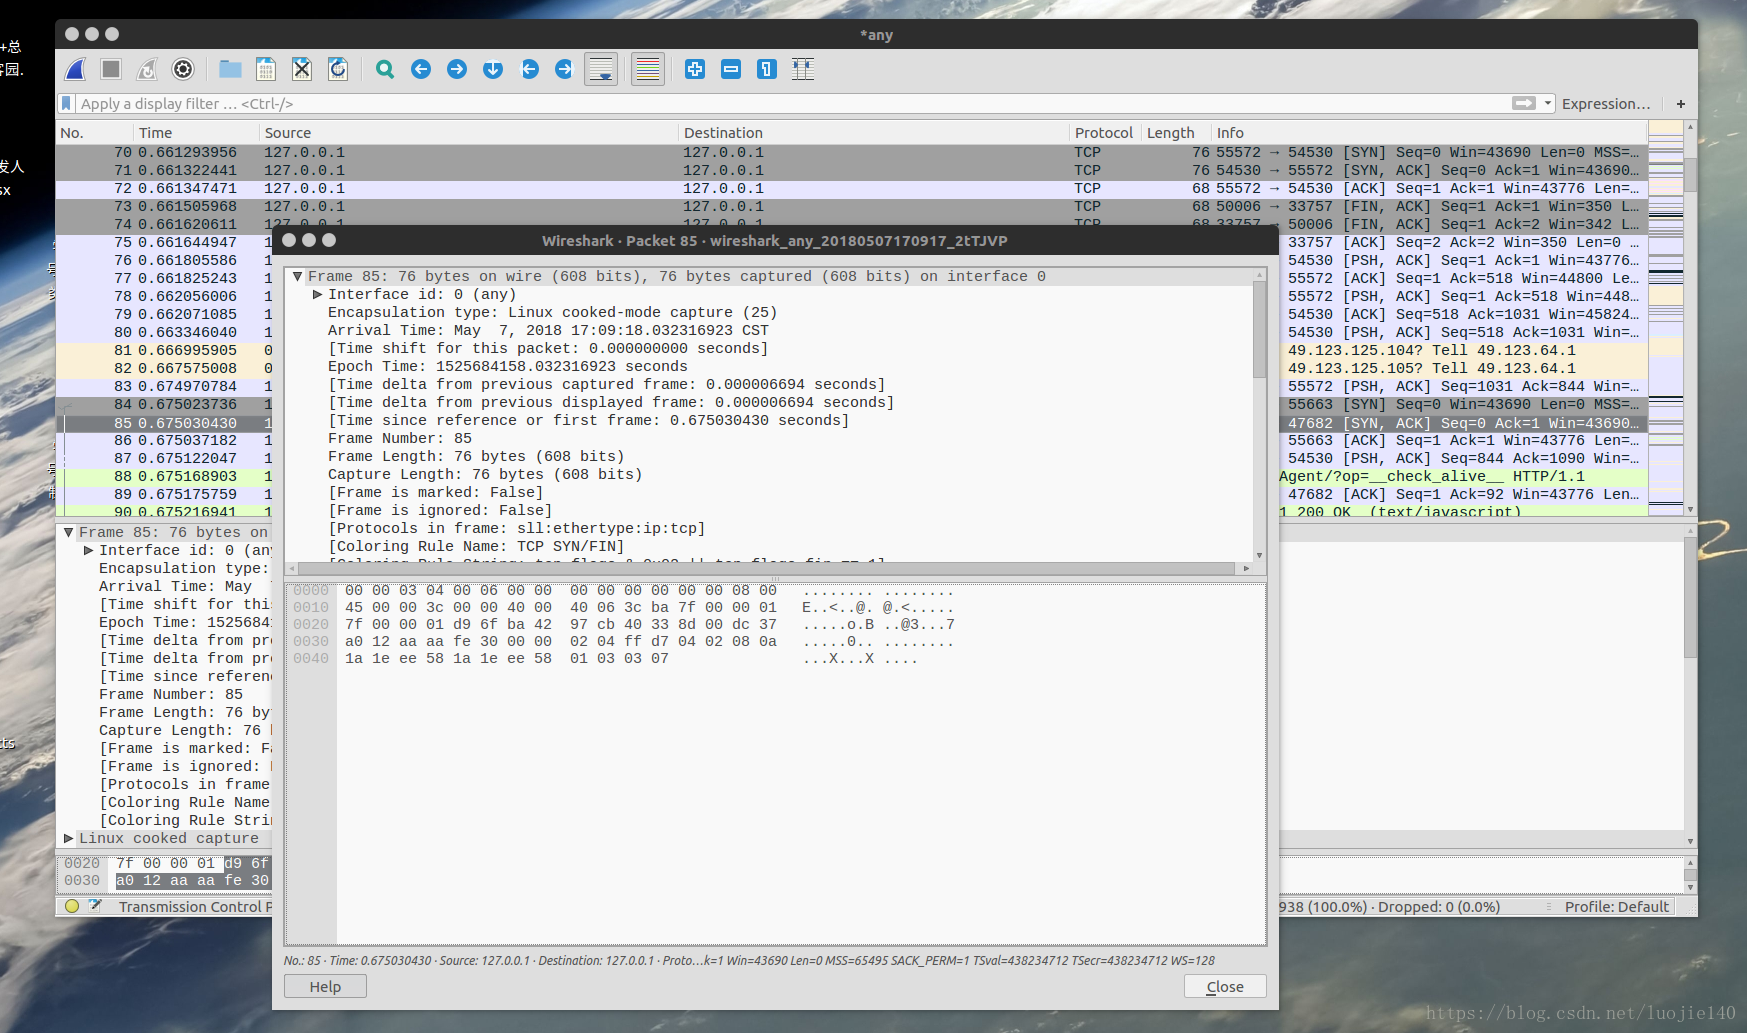Reload this capture file
Screen dimensions: 1747x1033
(x=338, y=69)
